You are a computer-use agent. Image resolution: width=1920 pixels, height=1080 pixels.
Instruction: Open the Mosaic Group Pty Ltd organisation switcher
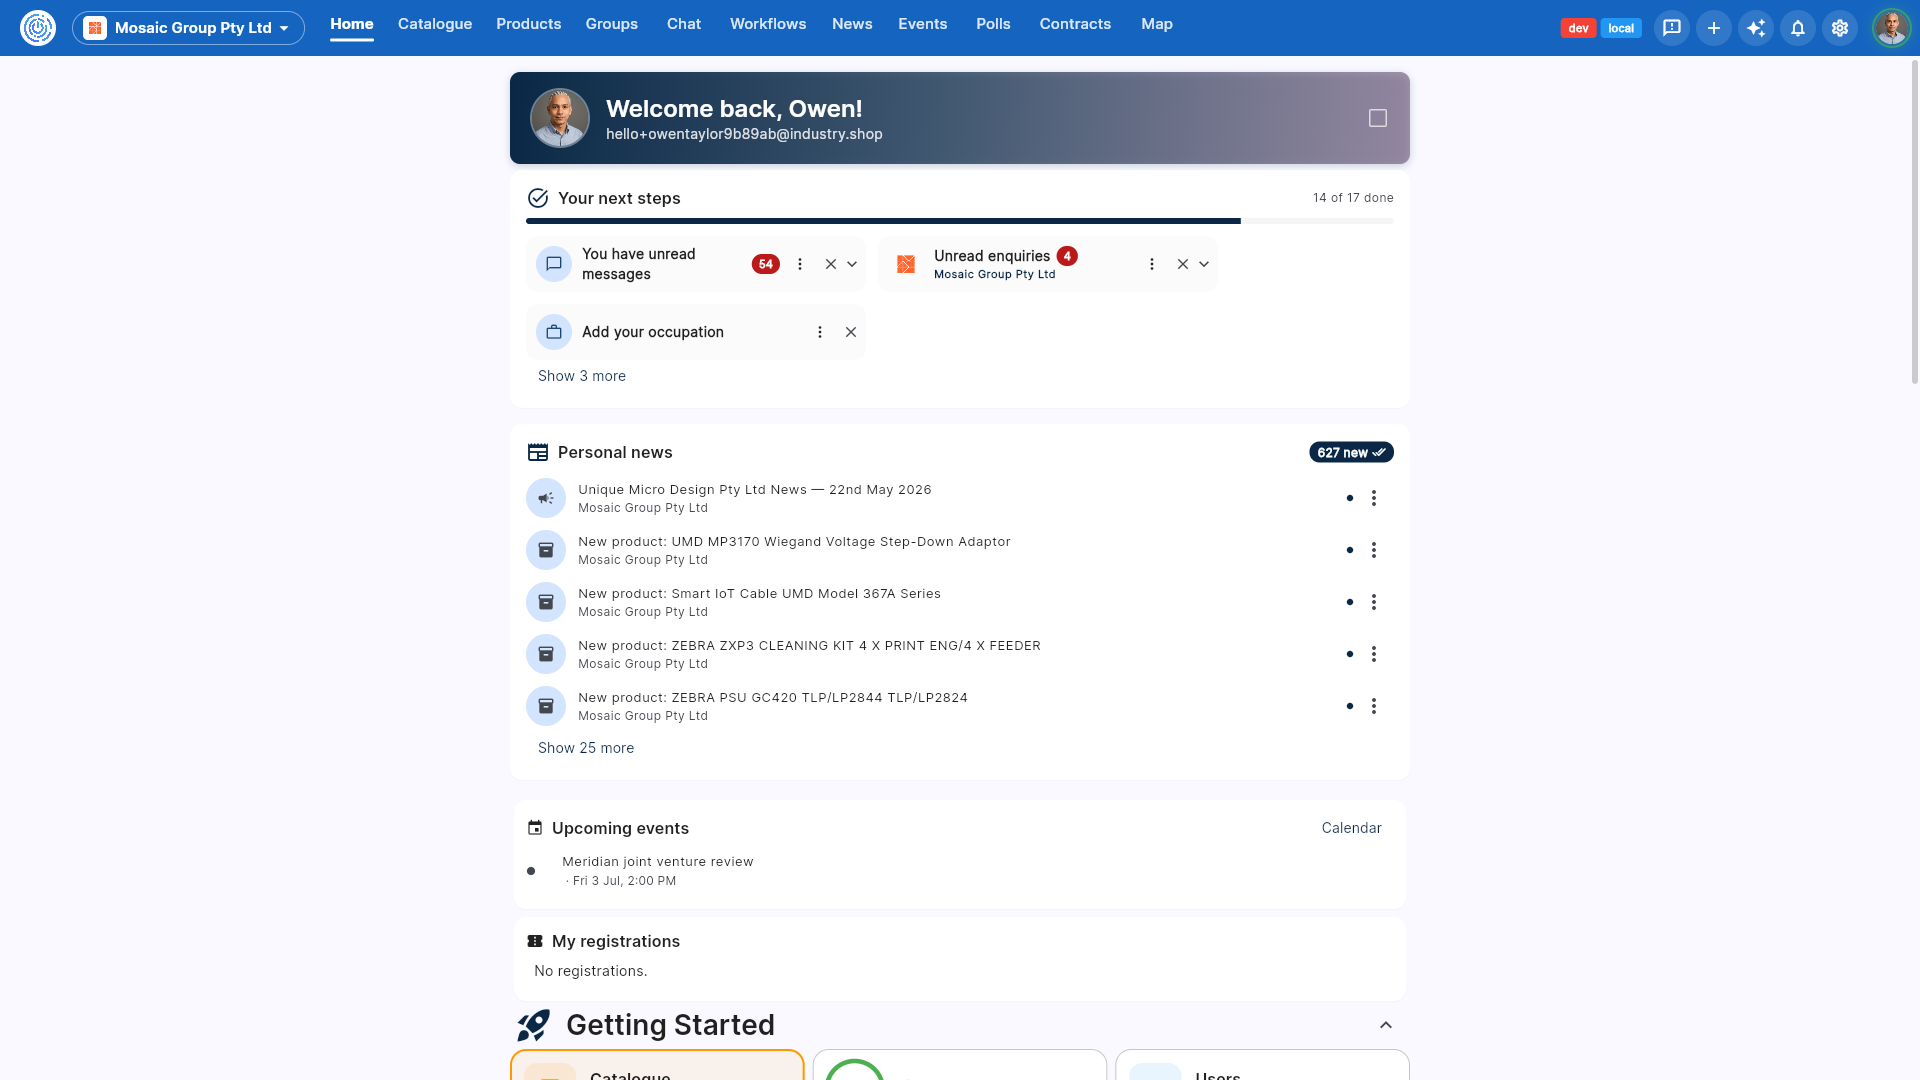[188, 28]
